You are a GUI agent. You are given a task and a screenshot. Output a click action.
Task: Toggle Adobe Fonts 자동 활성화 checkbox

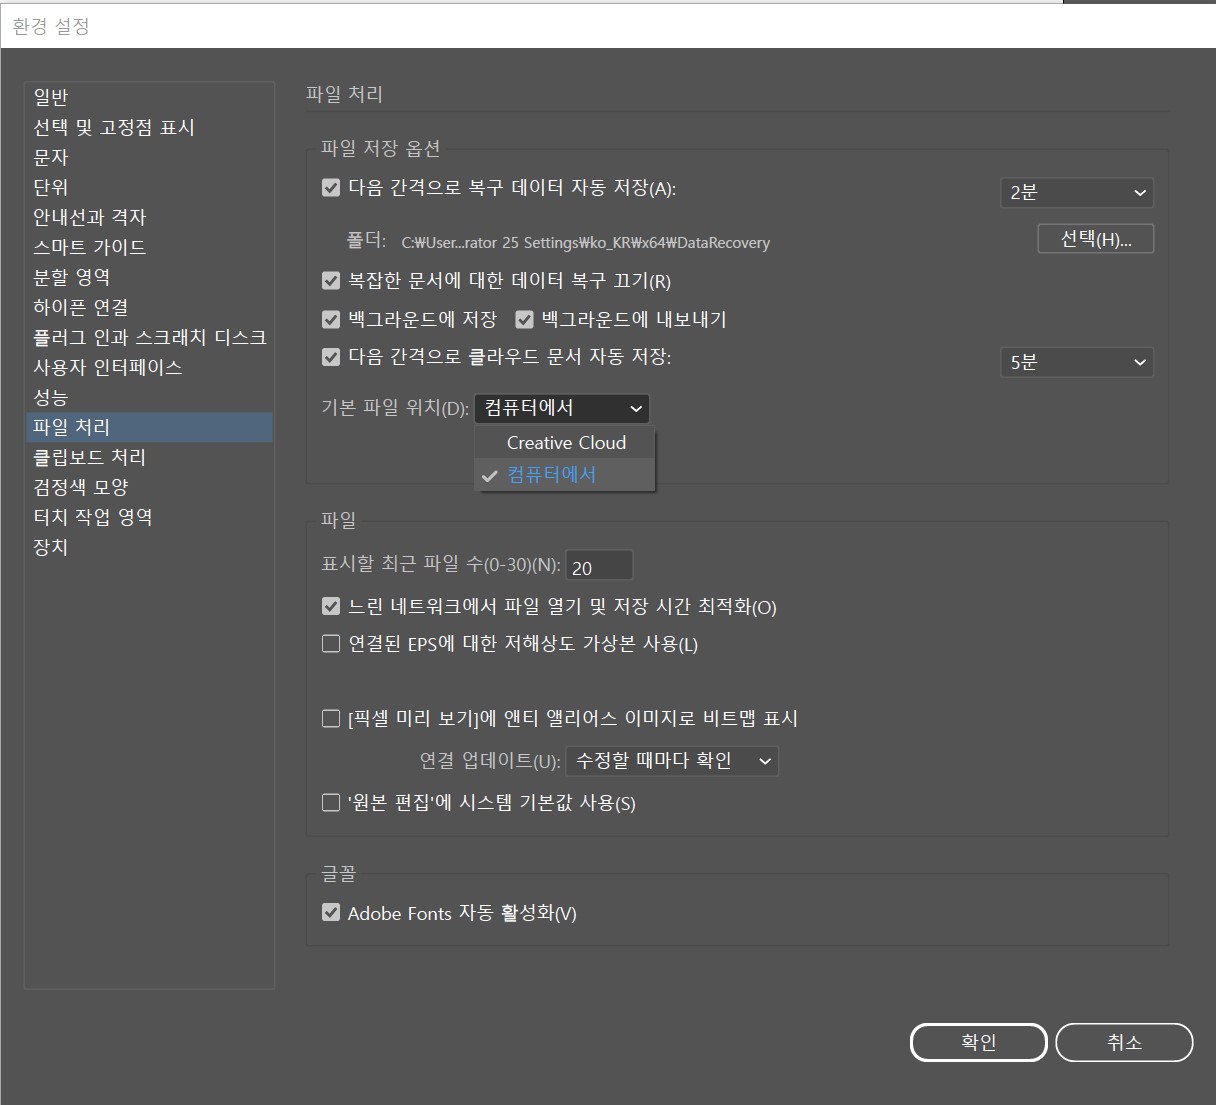pyautogui.click(x=331, y=912)
